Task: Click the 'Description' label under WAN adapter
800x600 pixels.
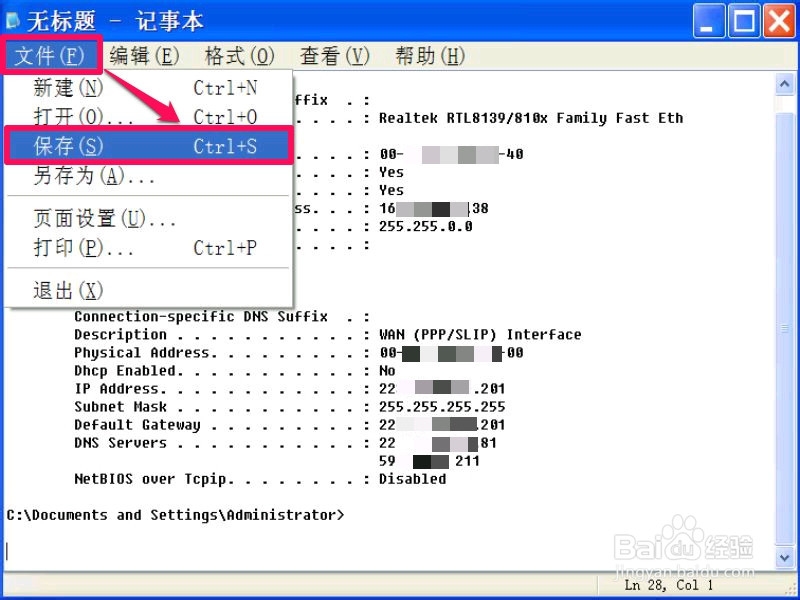Action: pos(120,335)
